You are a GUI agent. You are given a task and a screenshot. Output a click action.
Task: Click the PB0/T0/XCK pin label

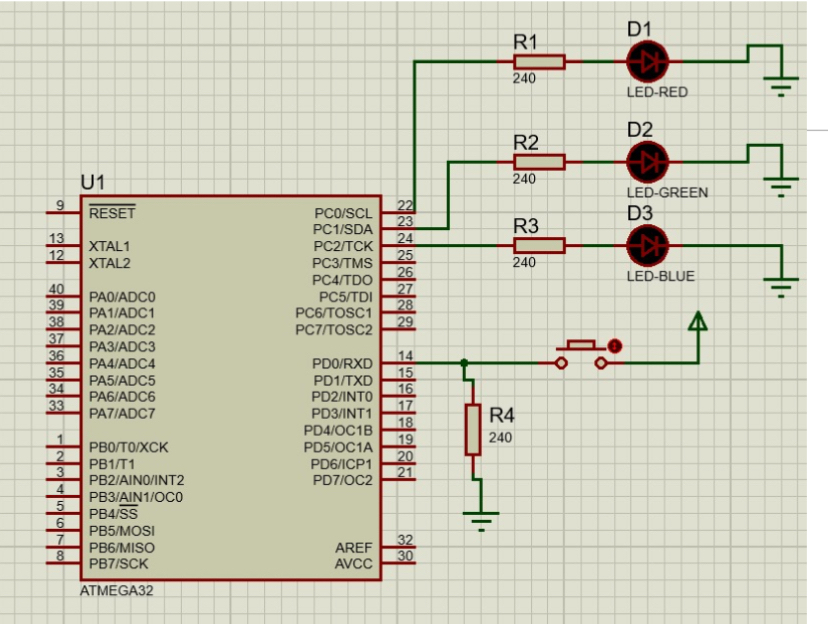click(128, 448)
